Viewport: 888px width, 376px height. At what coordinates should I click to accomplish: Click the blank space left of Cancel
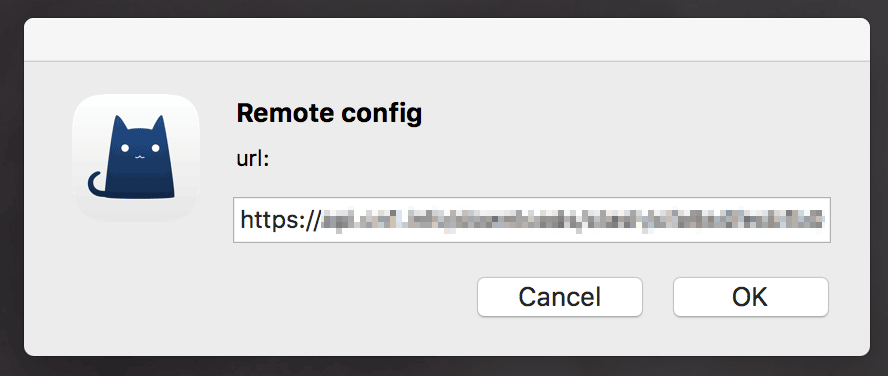tap(351, 297)
